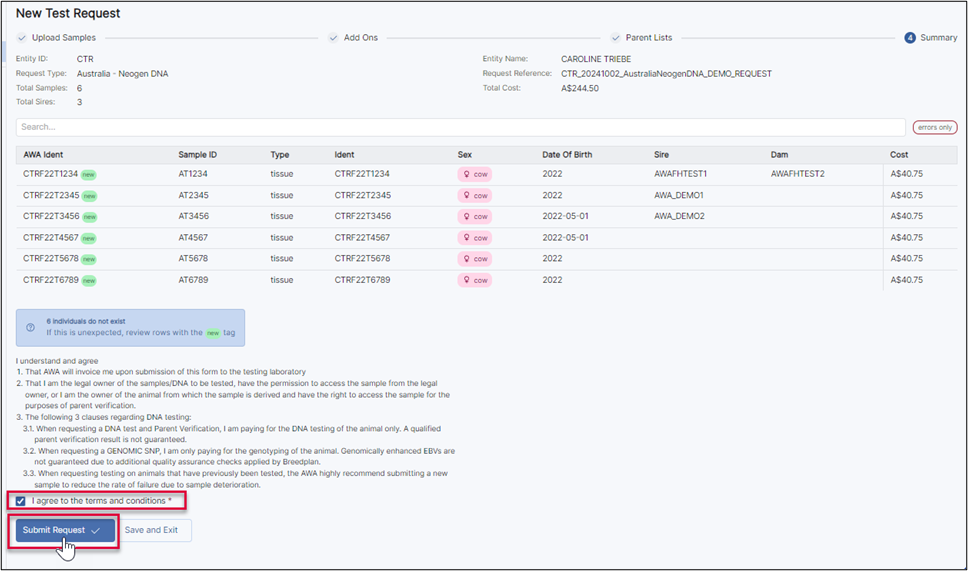The image size is (968, 571).
Task: Click the cow badge in row AT5678
Action: 475,259
